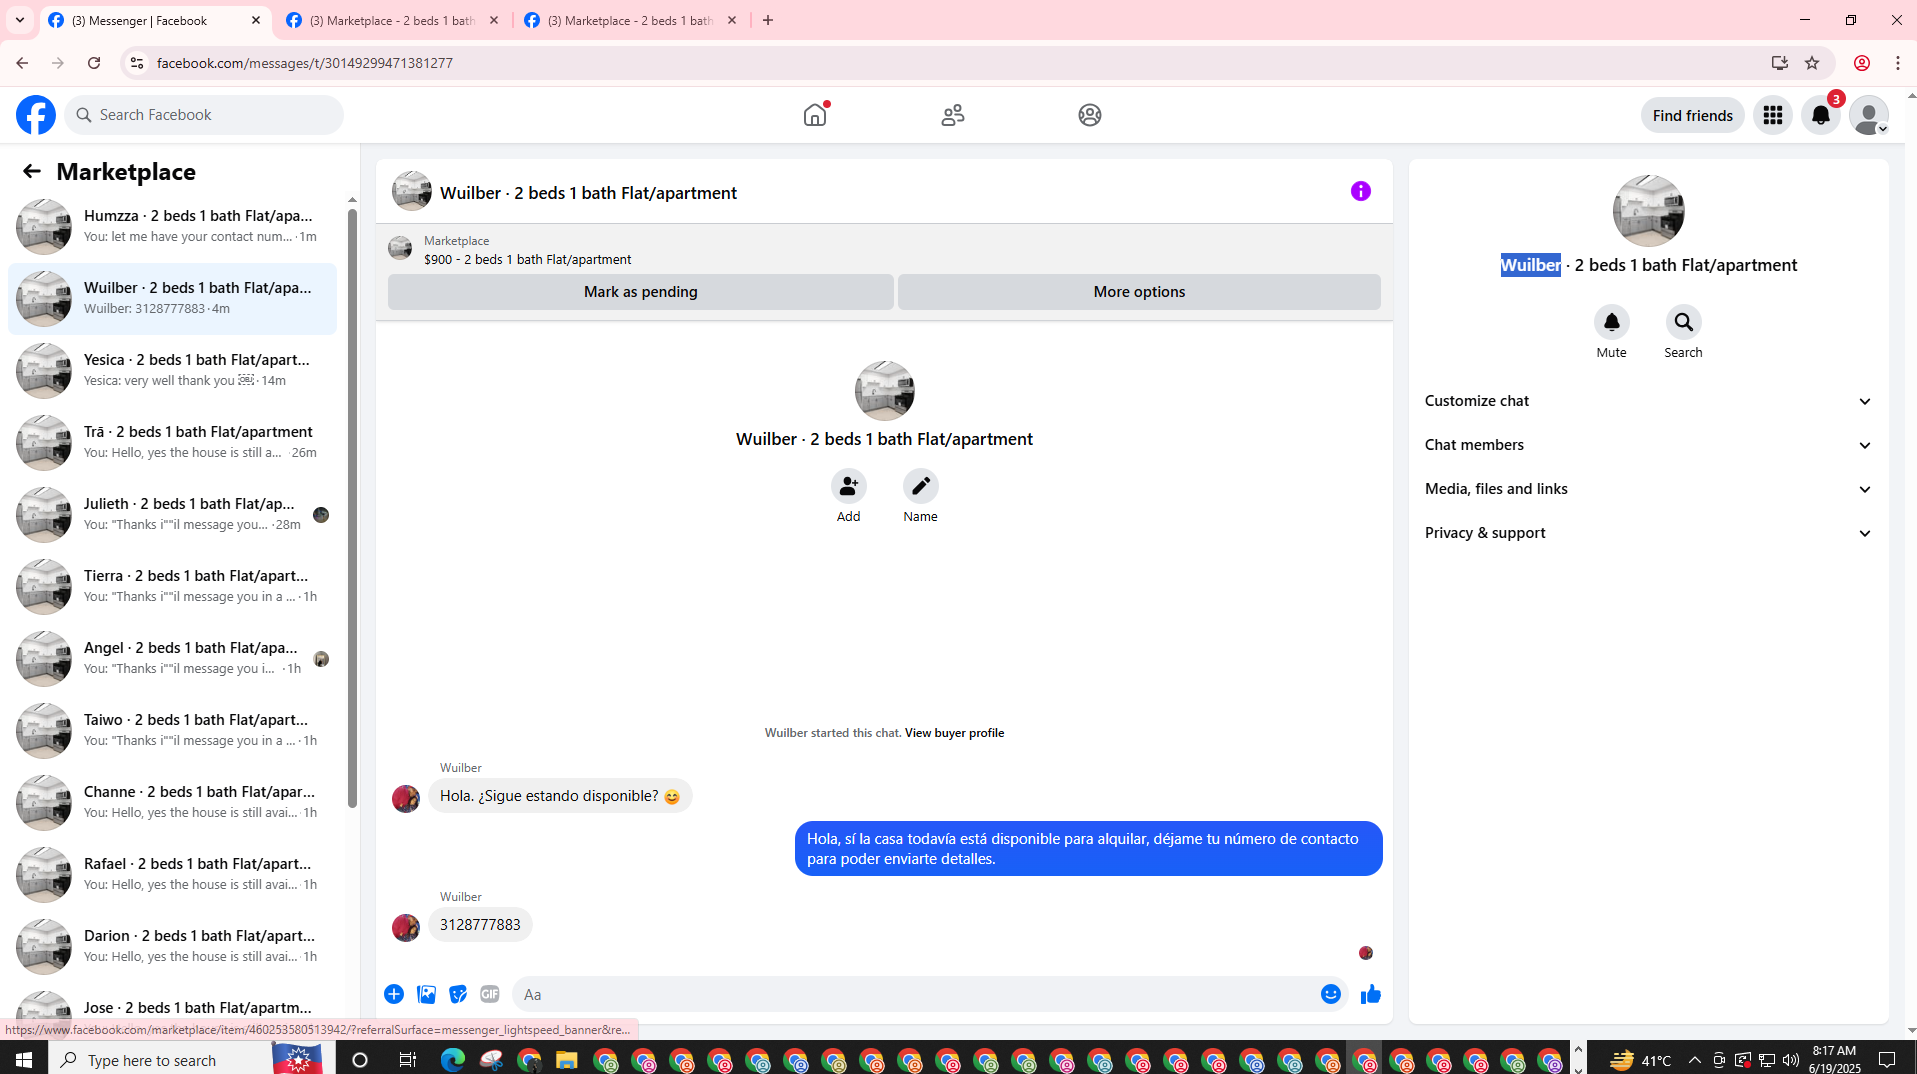Screen dimensions: 1917x1074
Task: Open the Windows Start menu
Action: point(24,1060)
